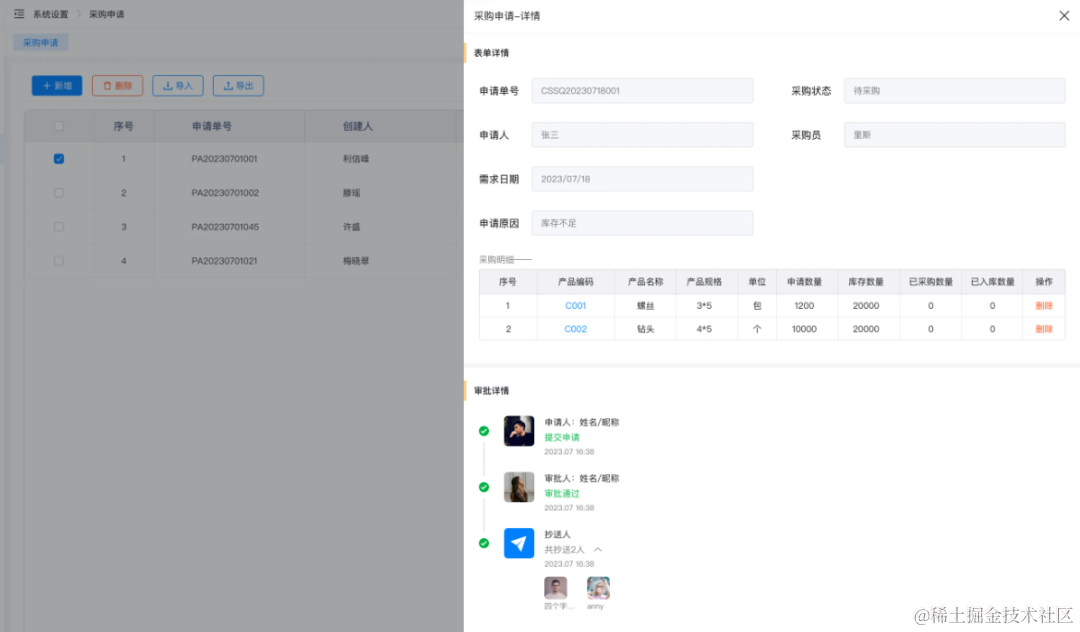Click the blue send icon for 抄送人

click(519, 543)
